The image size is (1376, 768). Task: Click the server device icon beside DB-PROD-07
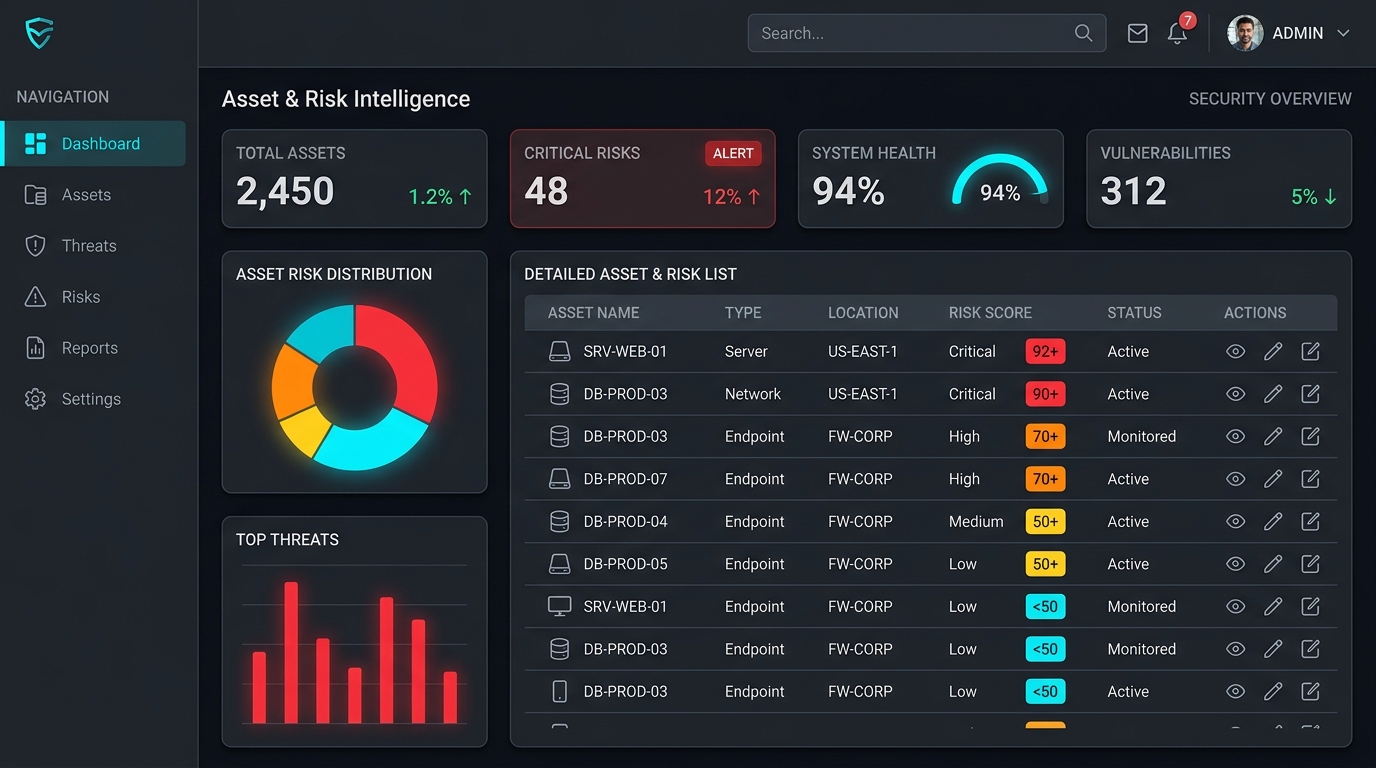(560, 479)
